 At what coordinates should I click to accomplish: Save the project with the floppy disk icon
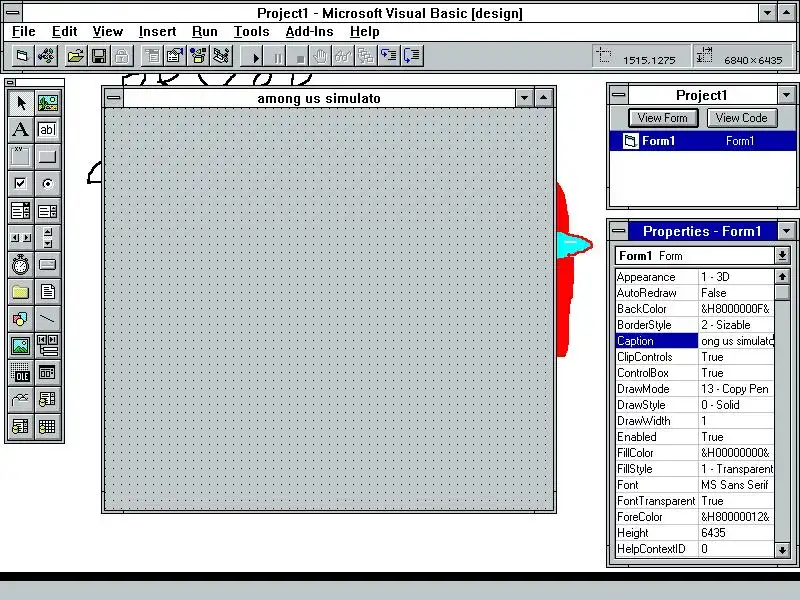99,56
